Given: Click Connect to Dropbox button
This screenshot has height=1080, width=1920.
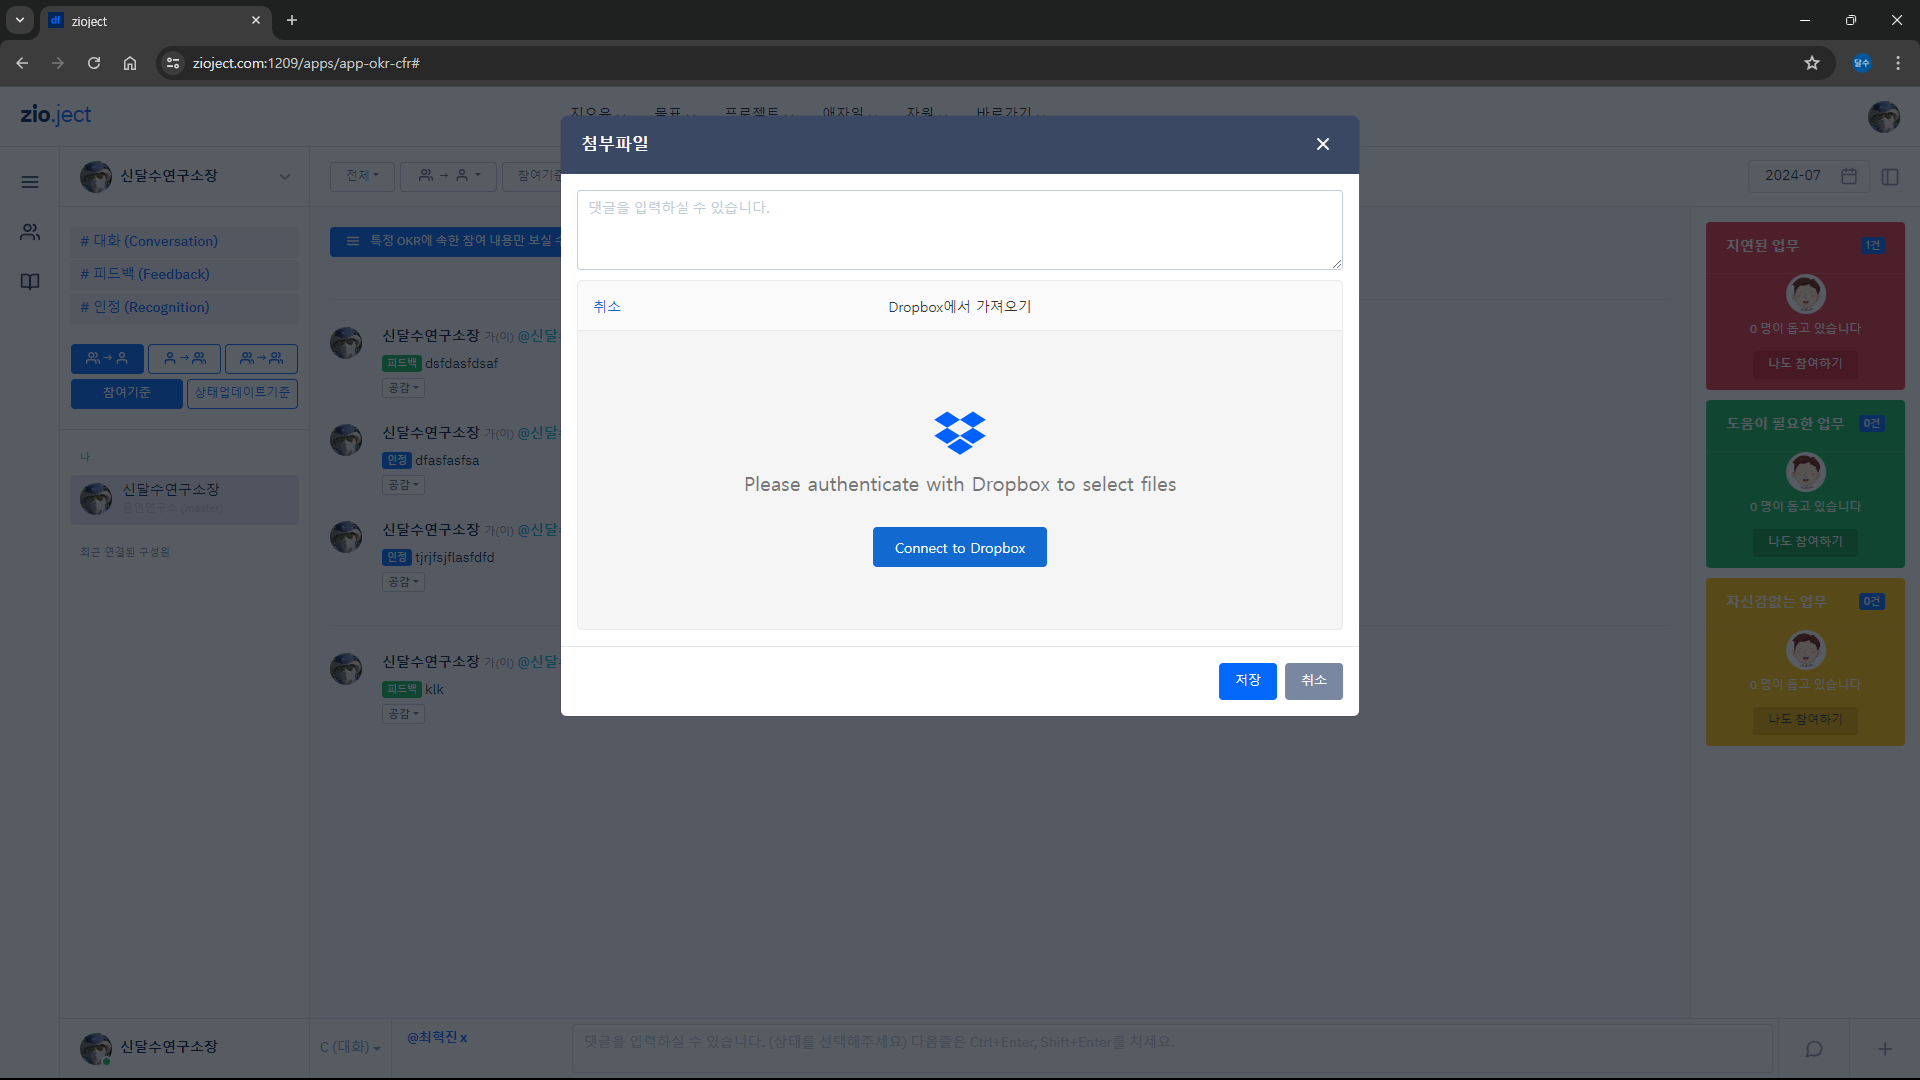Looking at the screenshot, I should coord(959,547).
